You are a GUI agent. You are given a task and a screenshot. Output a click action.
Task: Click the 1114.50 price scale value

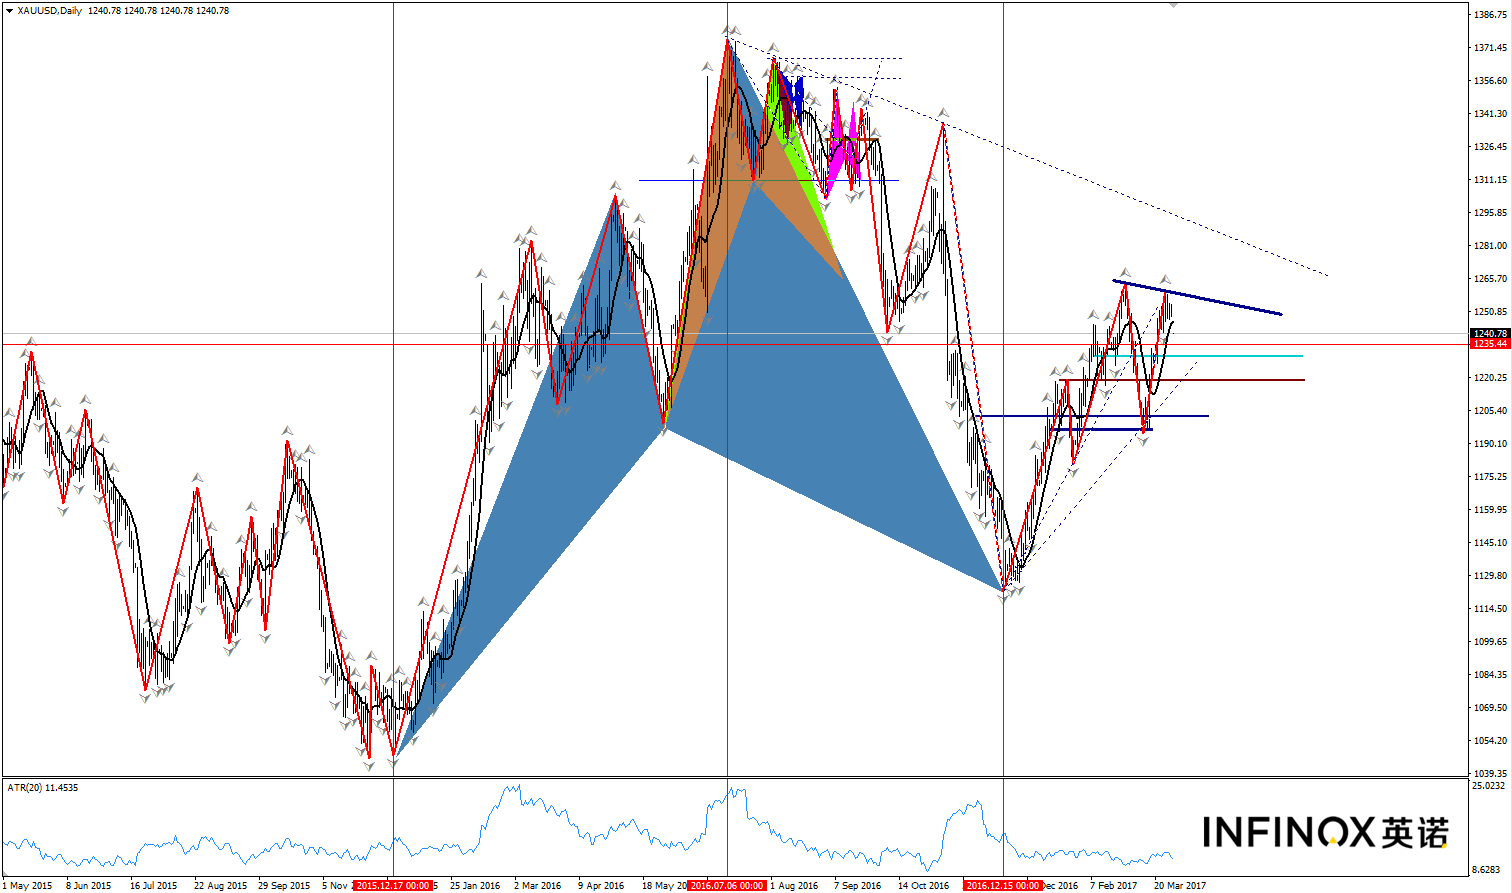pyautogui.click(x=1490, y=609)
